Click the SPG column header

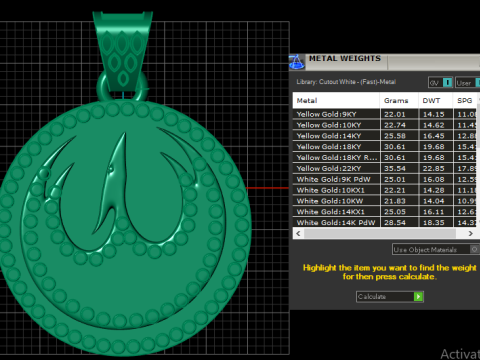[x=465, y=100]
